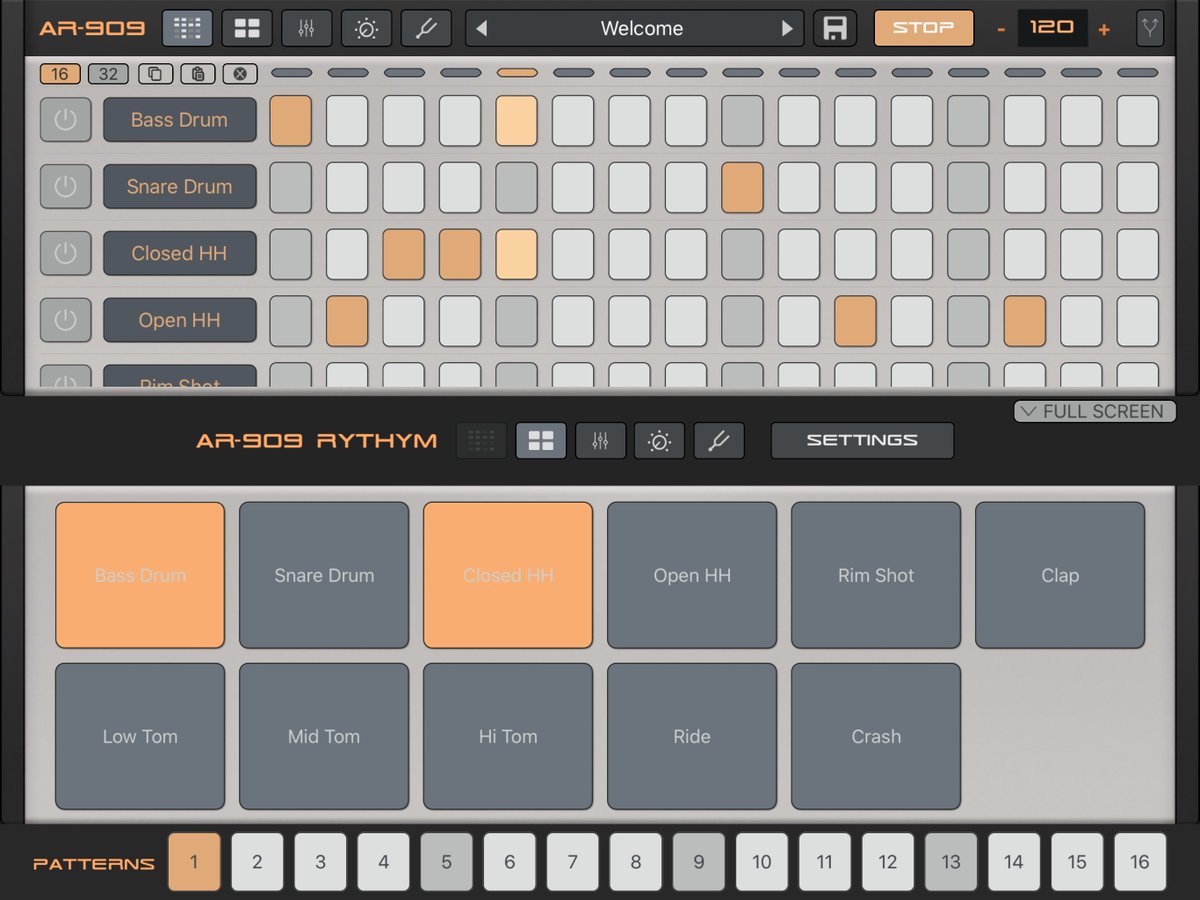Screen dimensions: 1200x900
Task: Increase tempo with the plus stepper
Action: coord(1104,29)
